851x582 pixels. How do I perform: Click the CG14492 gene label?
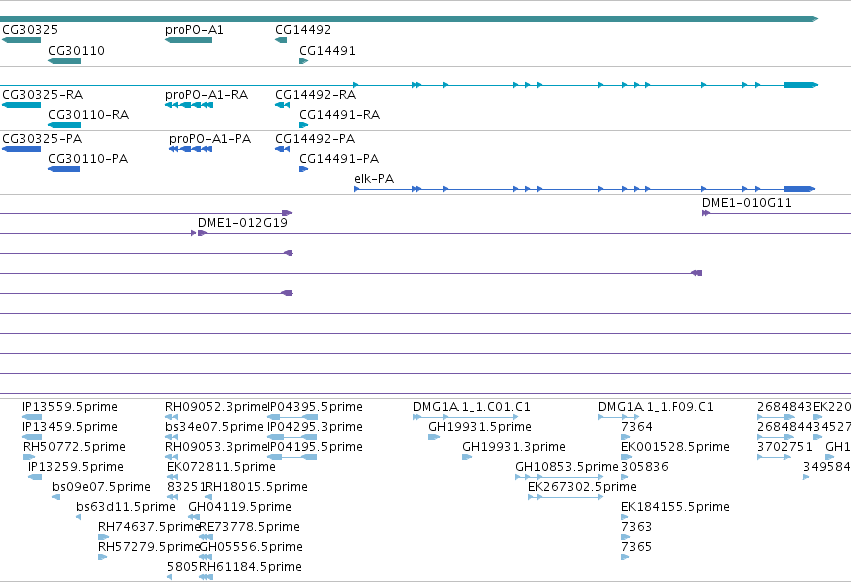303,30
